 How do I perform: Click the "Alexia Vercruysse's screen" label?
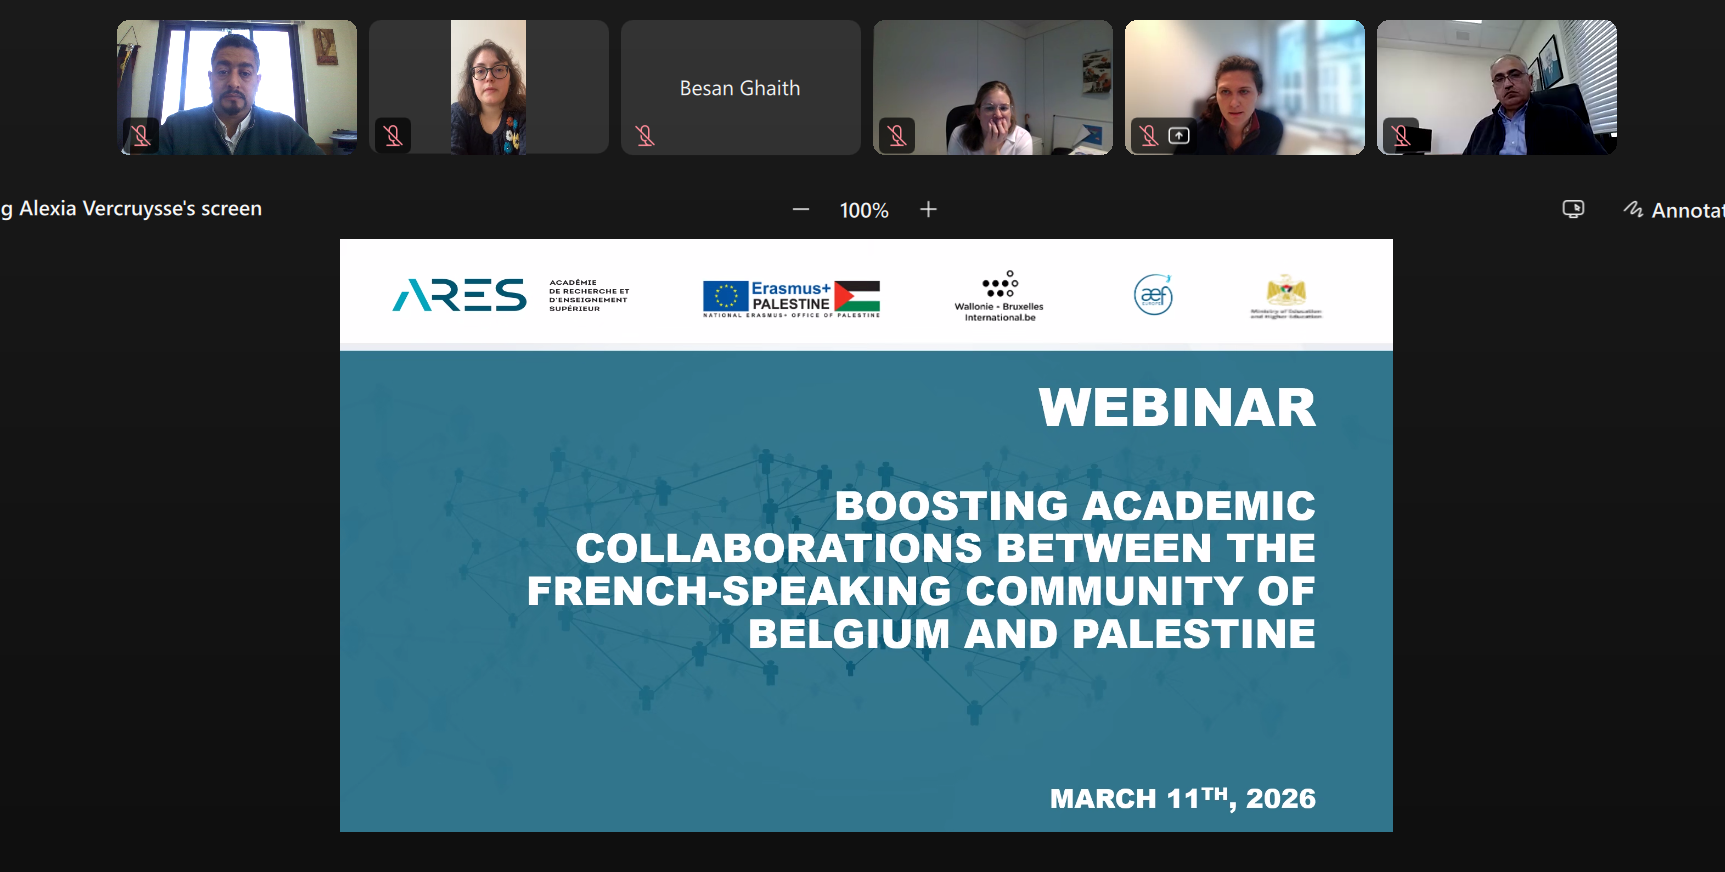point(140,209)
